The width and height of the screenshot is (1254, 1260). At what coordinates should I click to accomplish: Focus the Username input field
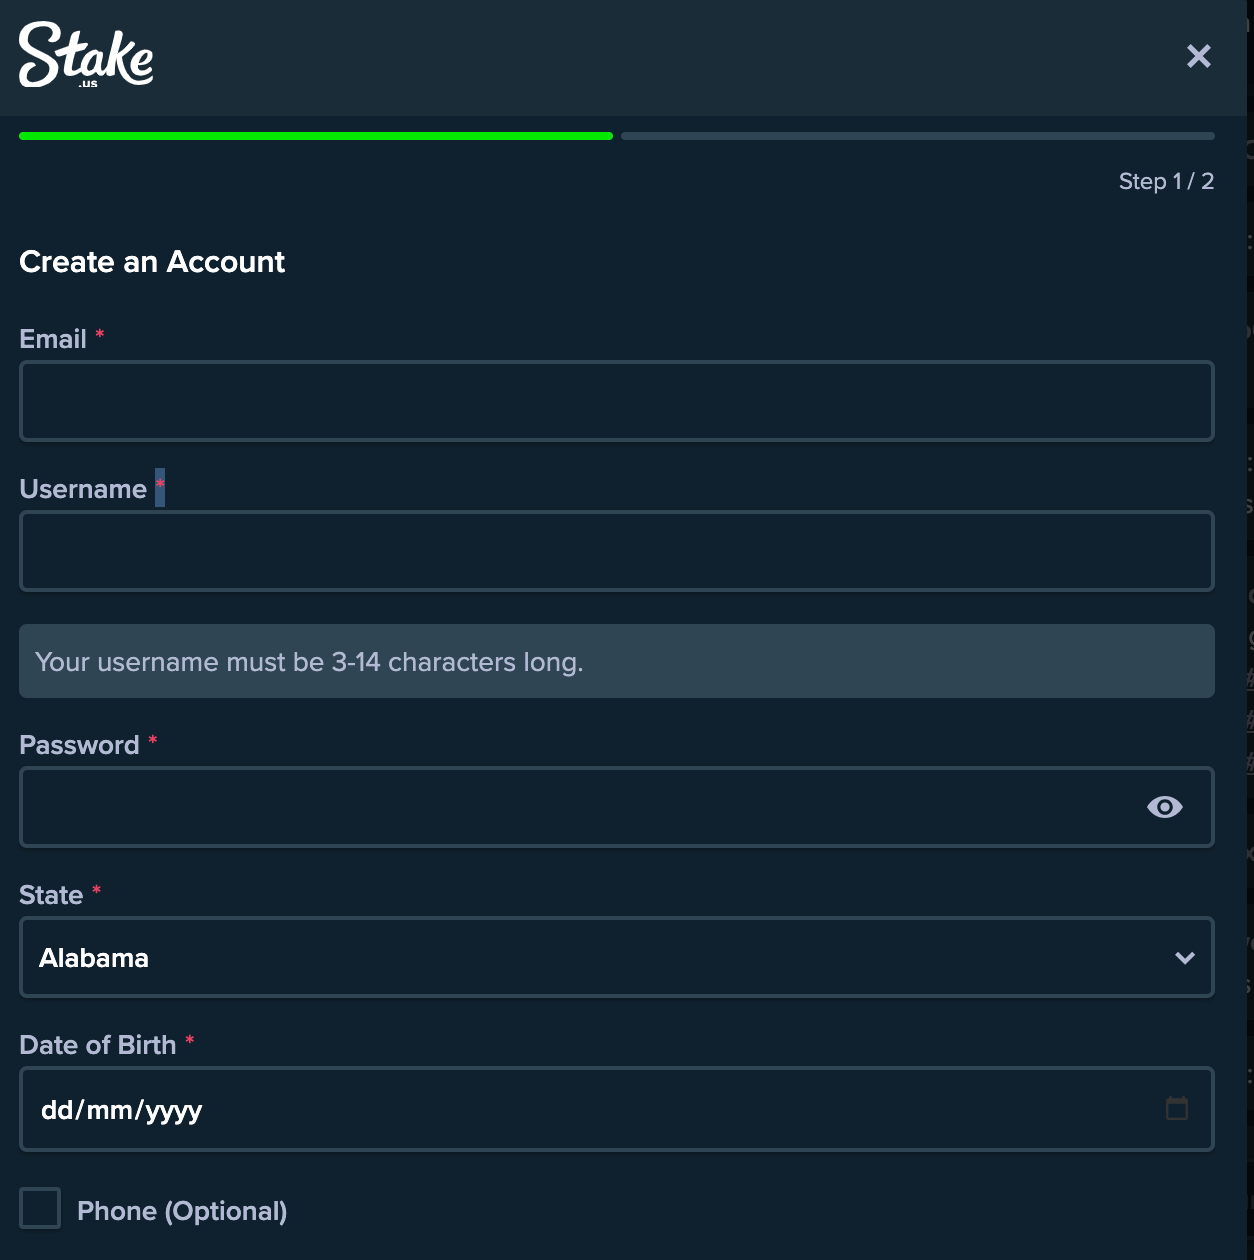(616, 551)
